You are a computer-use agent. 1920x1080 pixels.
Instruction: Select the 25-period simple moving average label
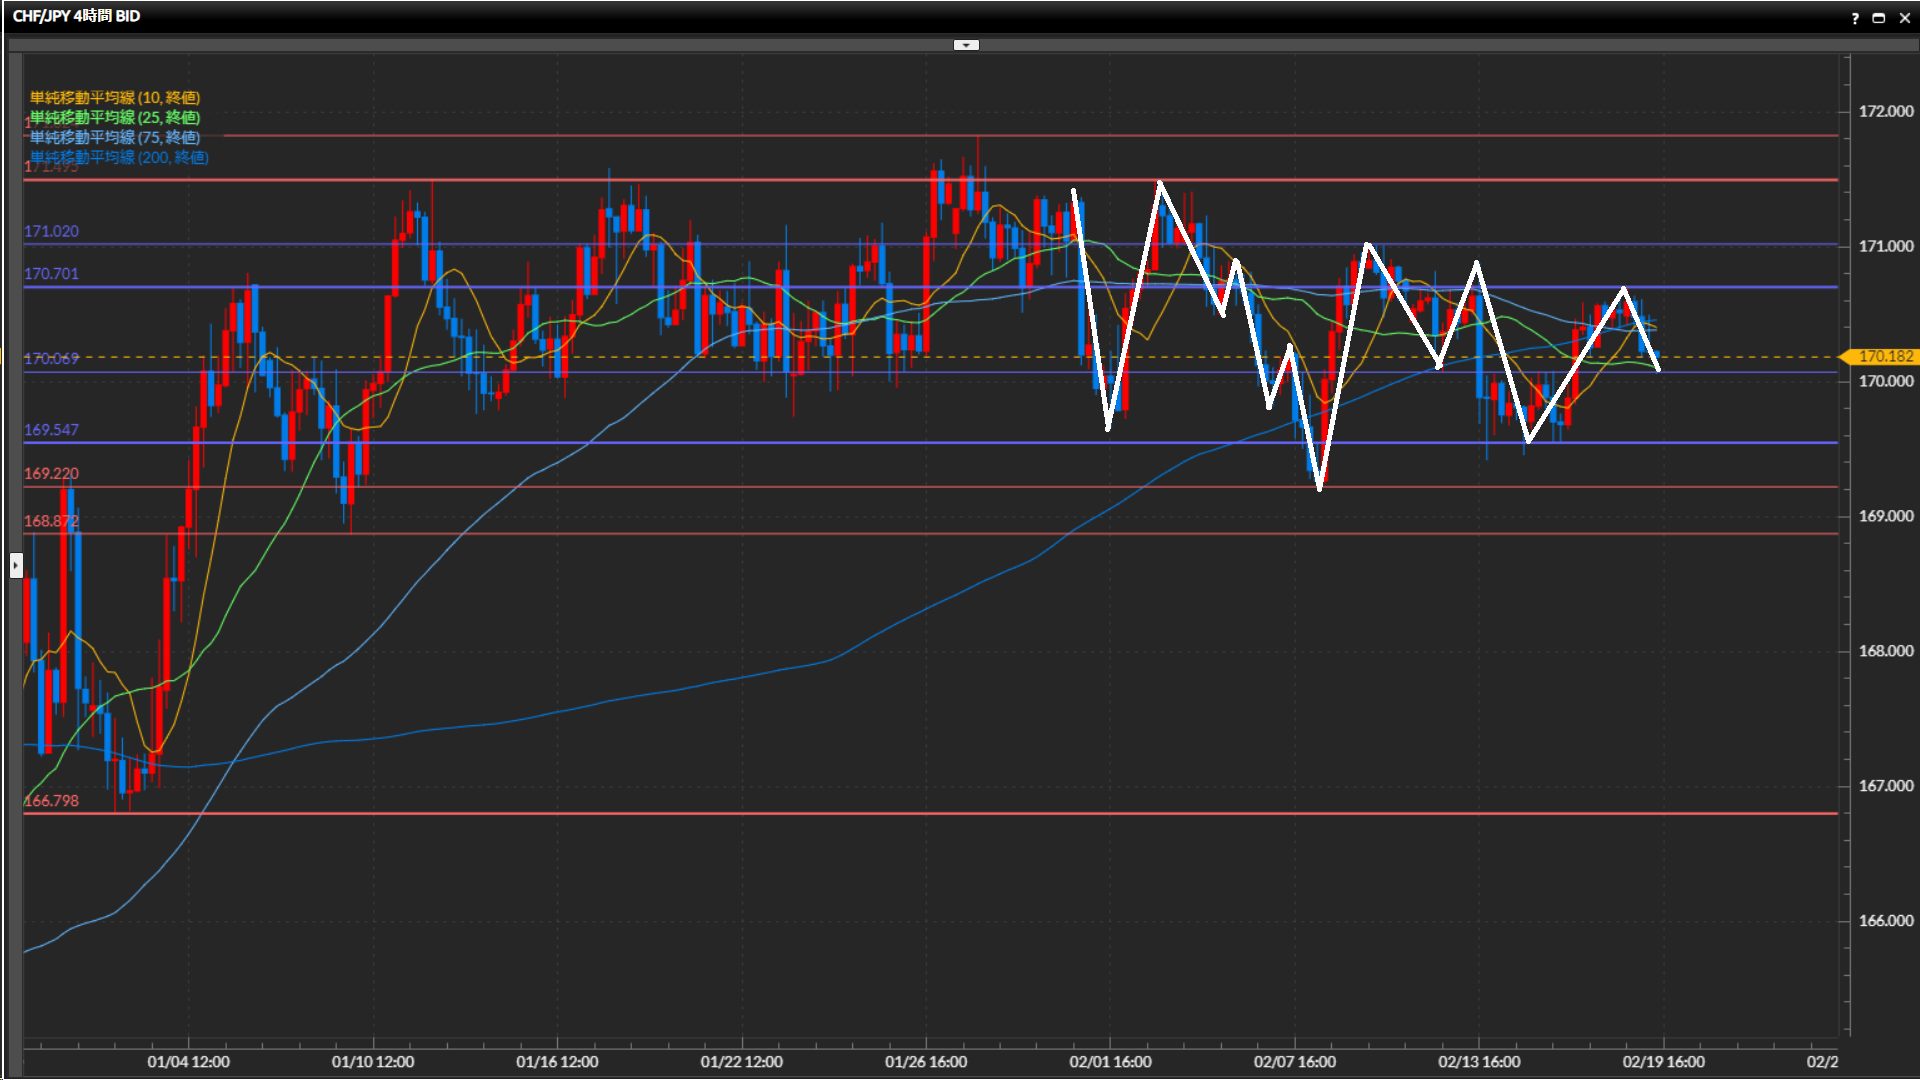(x=115, y=117)
